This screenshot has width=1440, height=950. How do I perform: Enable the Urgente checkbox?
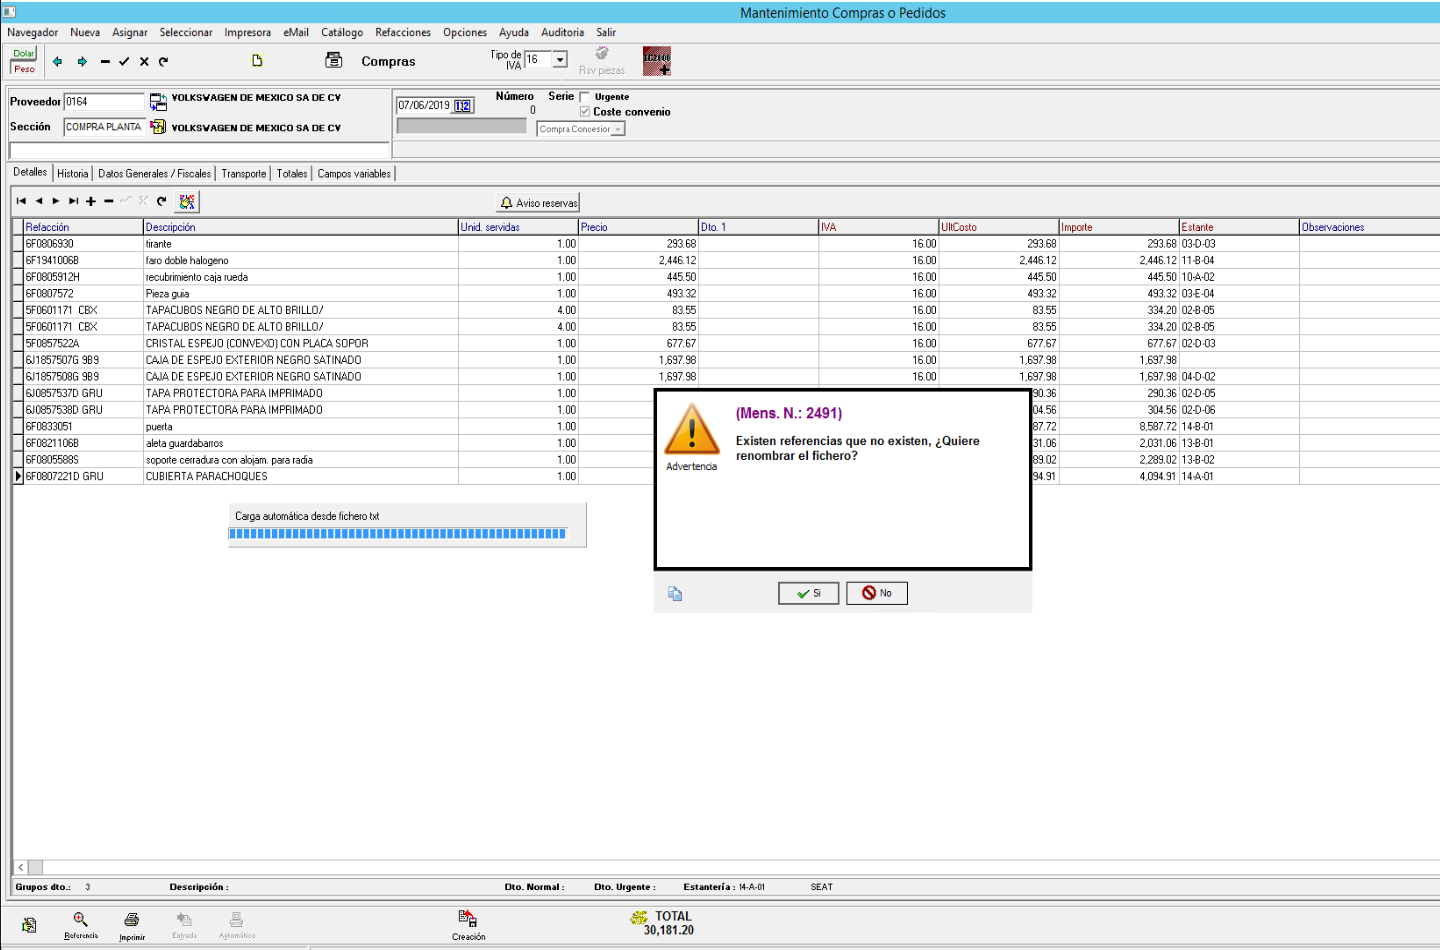[585, 97]
